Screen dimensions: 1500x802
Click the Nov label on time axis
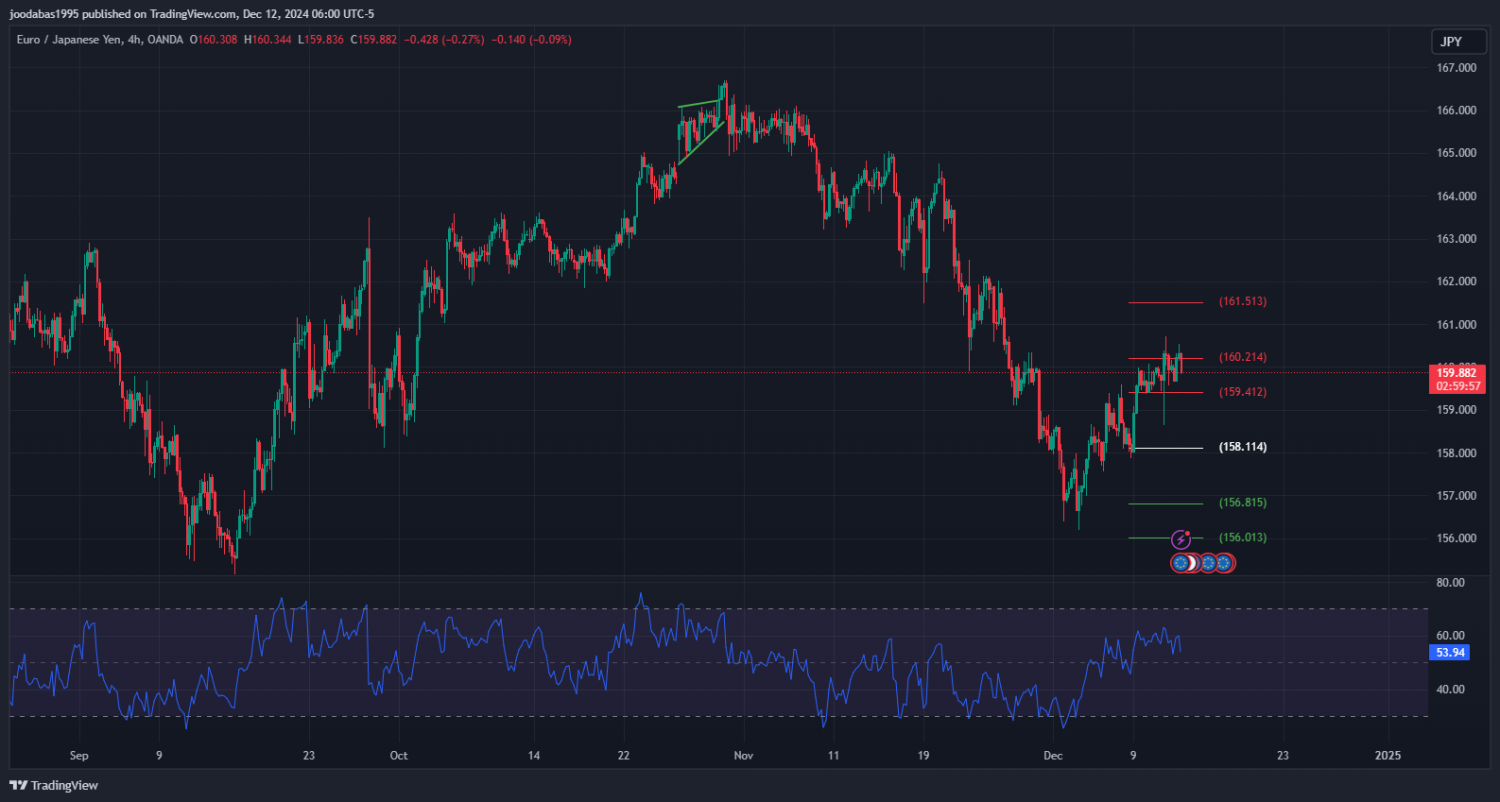coord(741,755)
